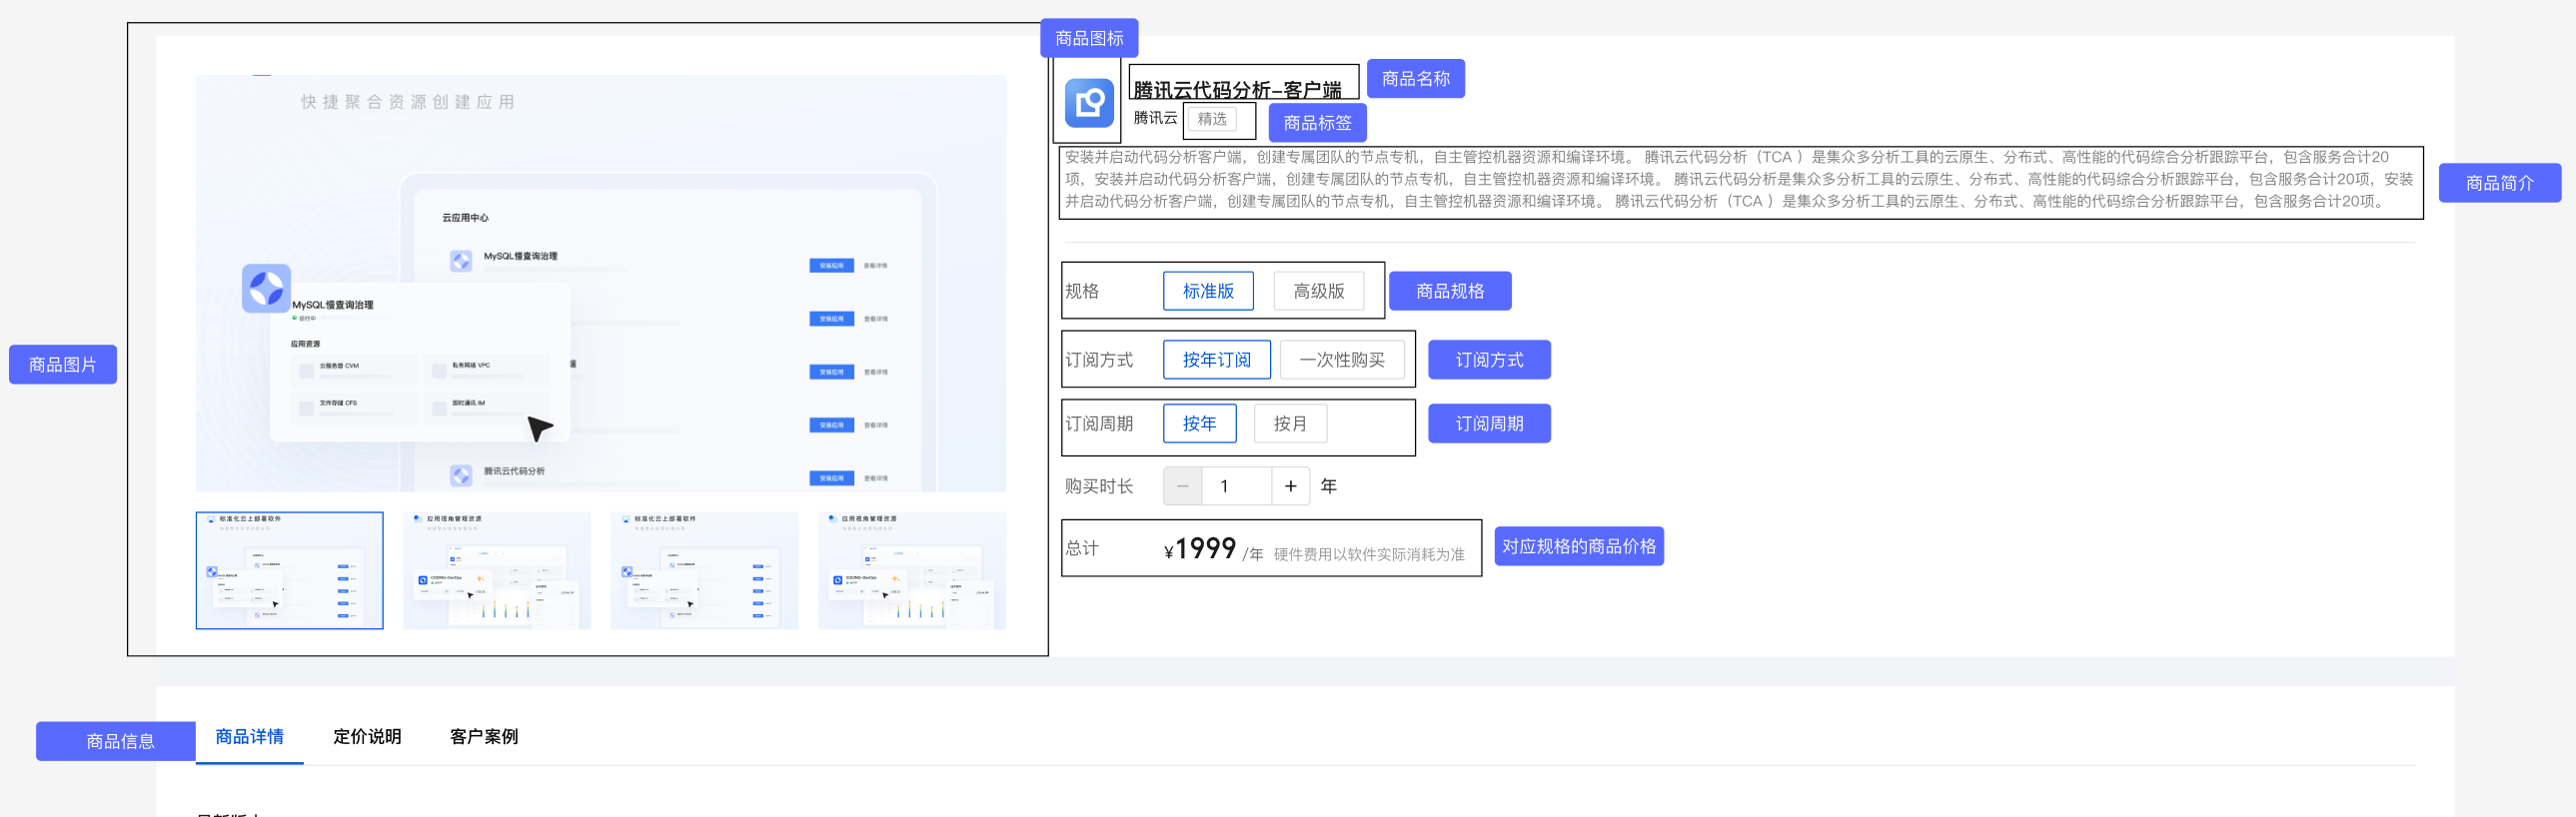Select the second thumbnail 应用视角管理资源
The height and width of the screenshot is (817, 2576).
click(x=497, y=570)
